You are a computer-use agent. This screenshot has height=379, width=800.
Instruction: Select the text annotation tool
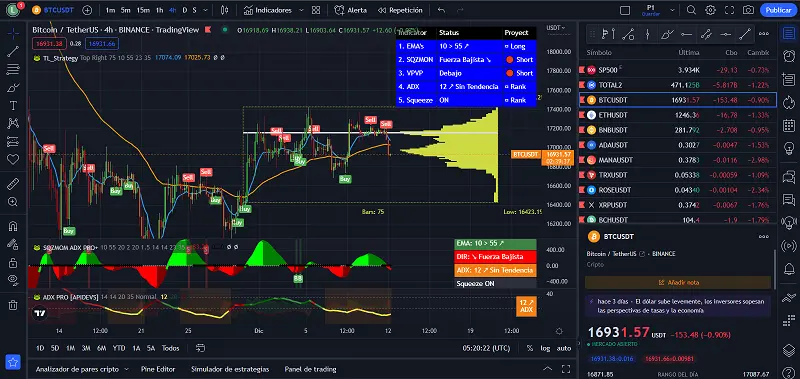coord(13,106)
